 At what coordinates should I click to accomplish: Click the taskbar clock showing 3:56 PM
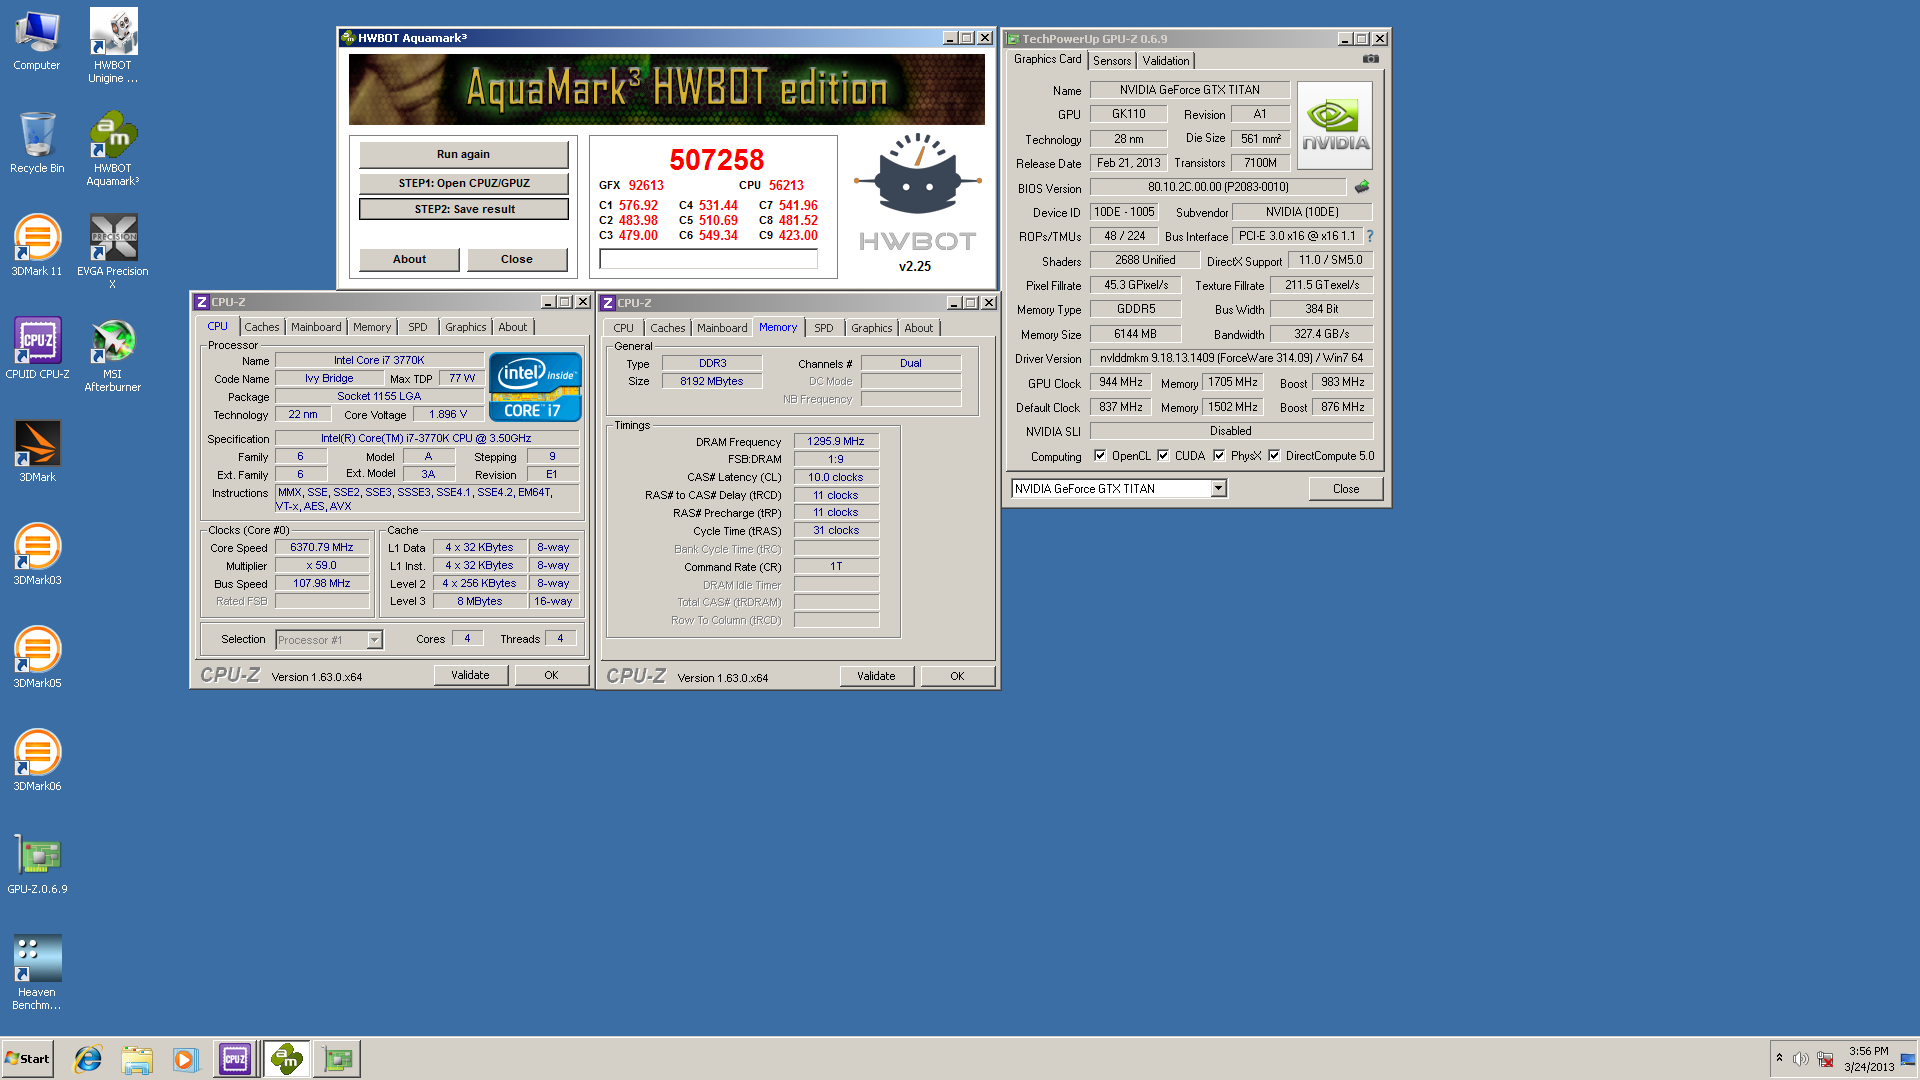(1869, 1059)
